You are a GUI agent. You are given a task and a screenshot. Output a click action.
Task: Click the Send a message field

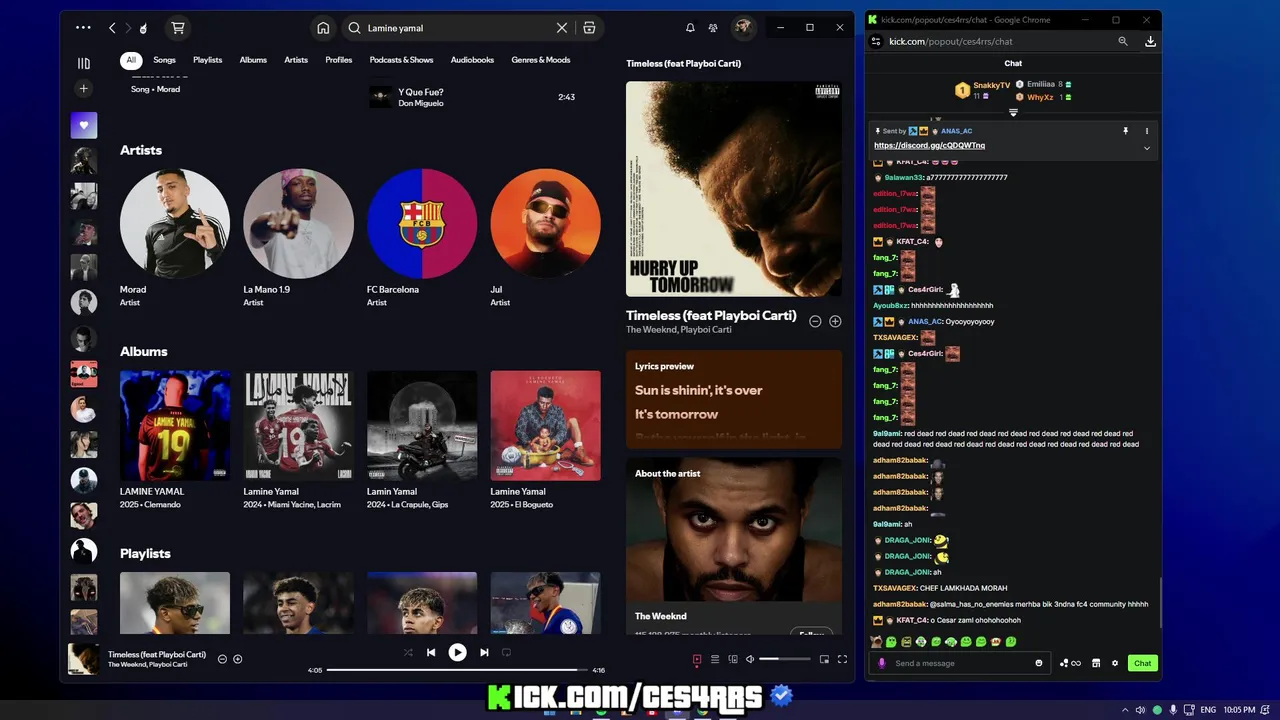pos(962,663)
